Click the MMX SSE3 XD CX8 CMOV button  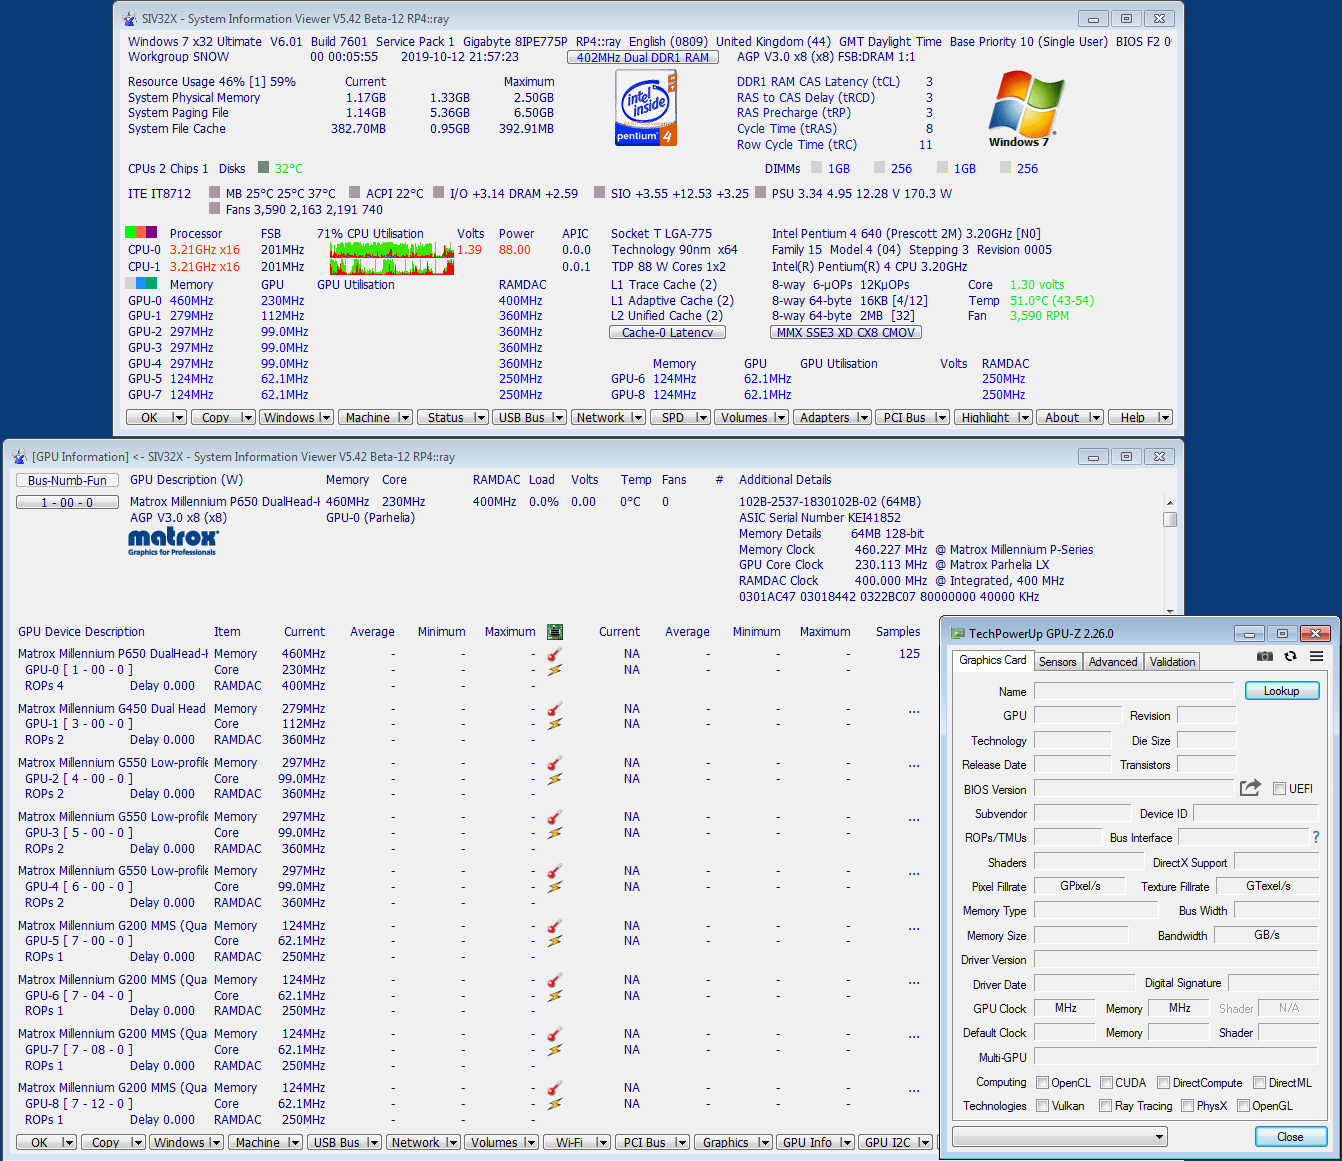(x=846, y=332)
